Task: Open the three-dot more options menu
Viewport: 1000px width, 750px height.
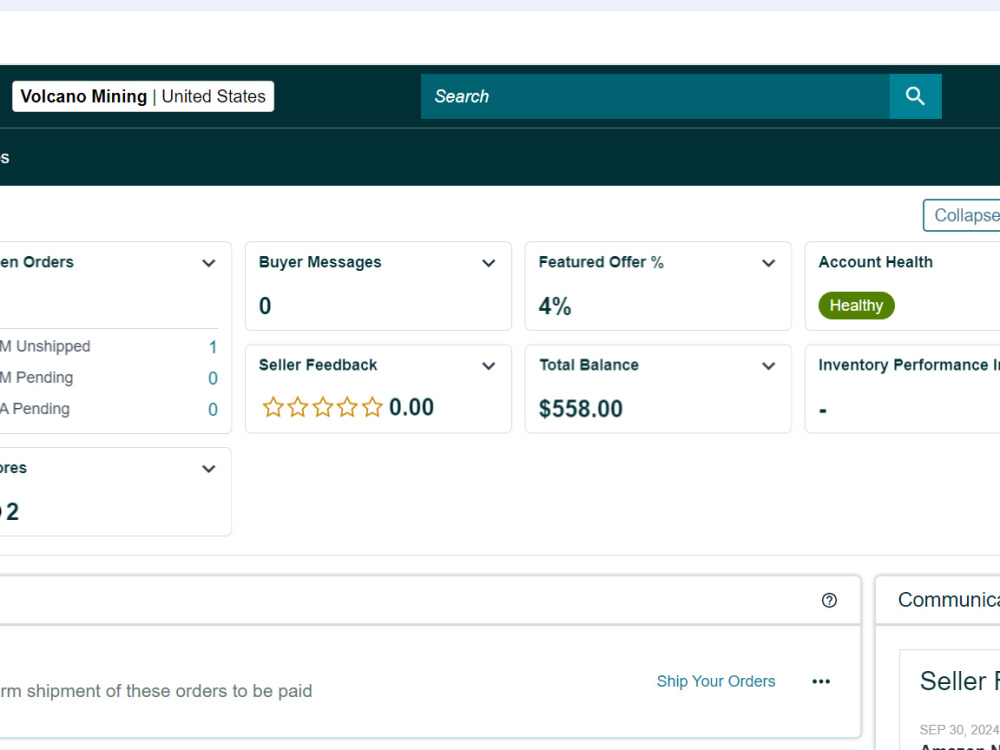Action: (821, 682)
